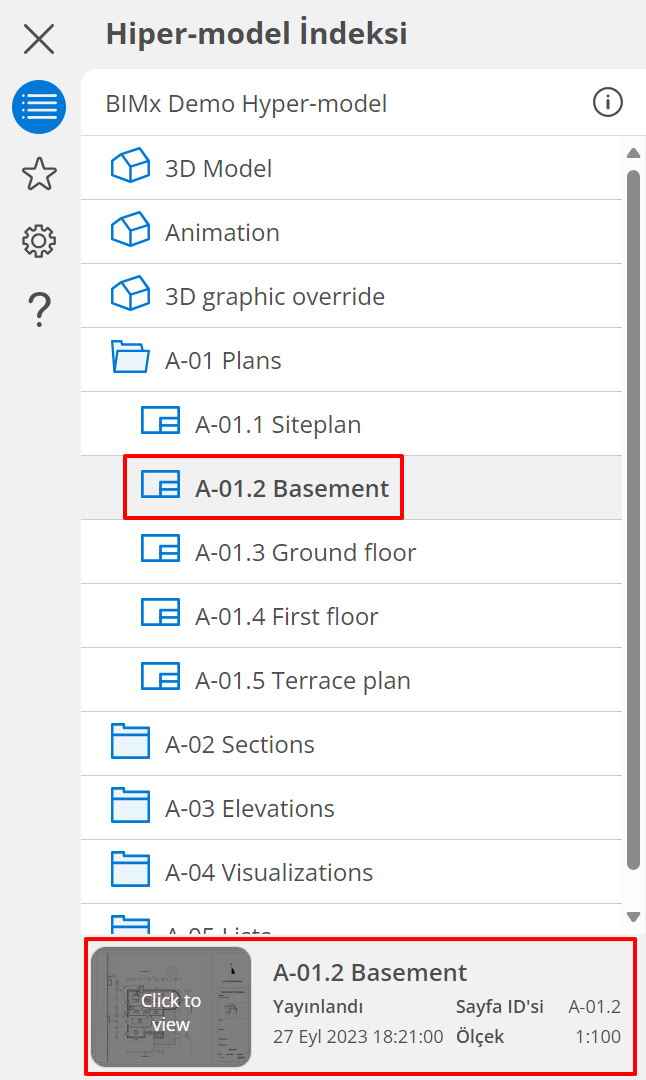
Task: Expand A-04 Visualizations folder
Action: pos(268,872)
